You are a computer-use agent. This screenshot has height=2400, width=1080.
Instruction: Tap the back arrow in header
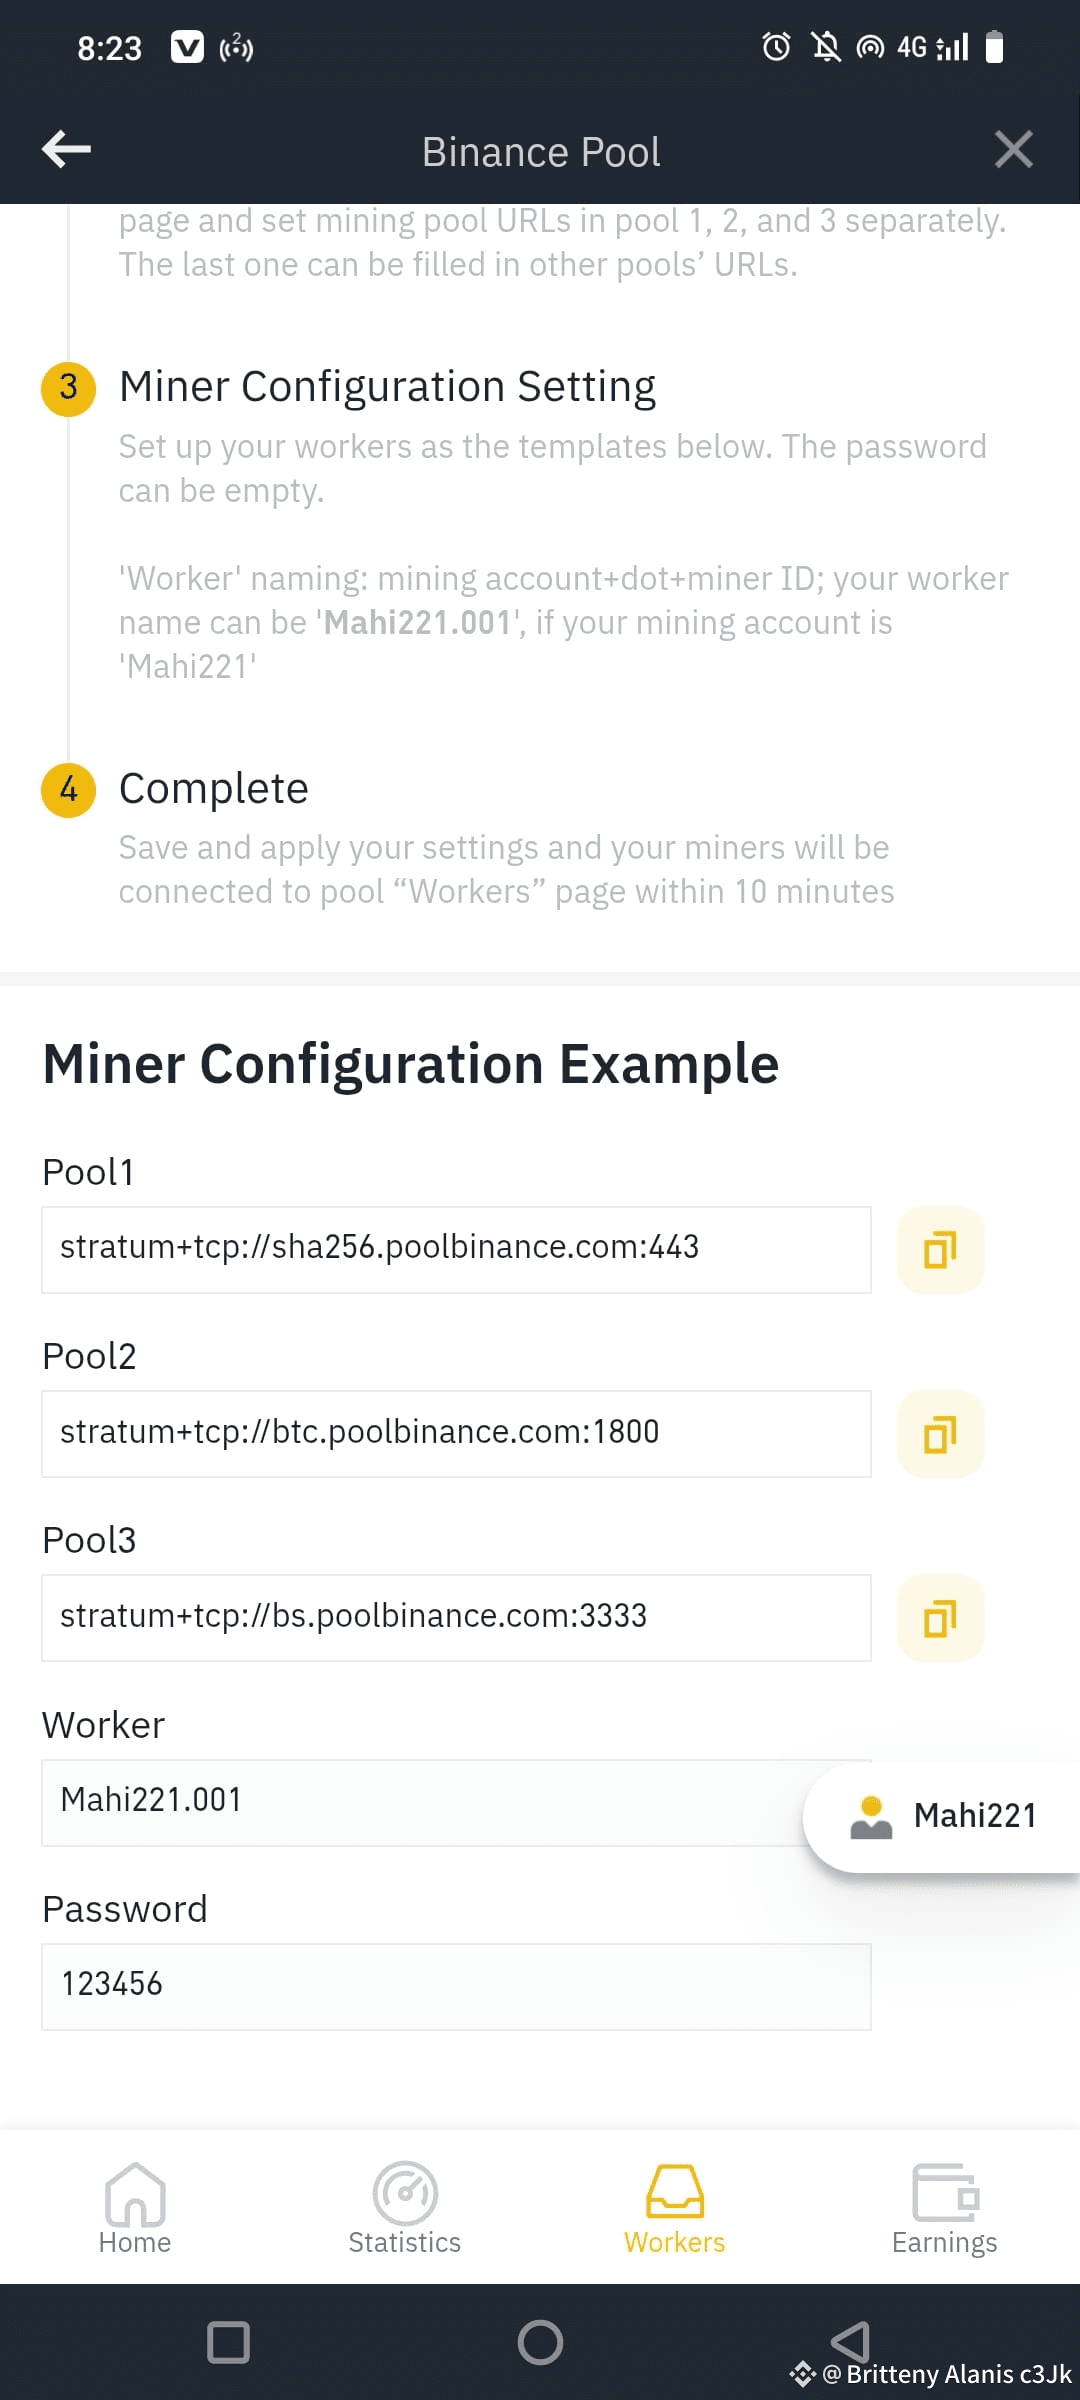pos(67,150)
